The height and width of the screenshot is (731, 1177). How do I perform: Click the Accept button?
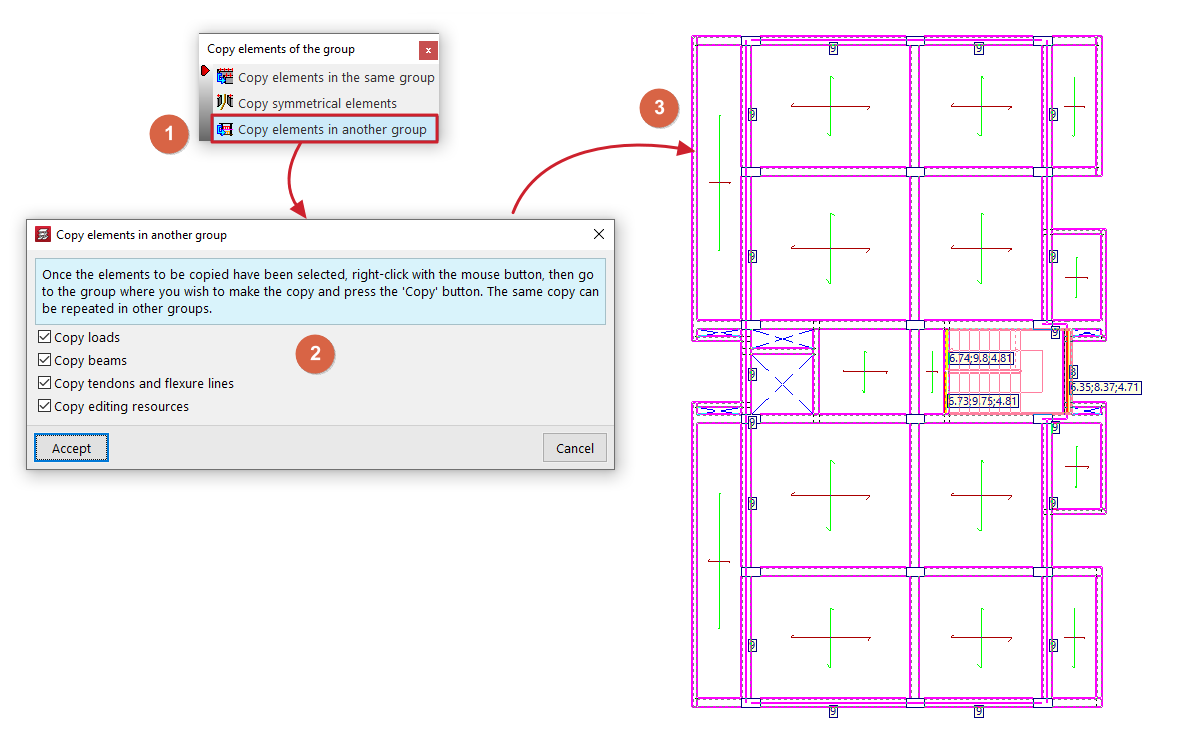71,448
